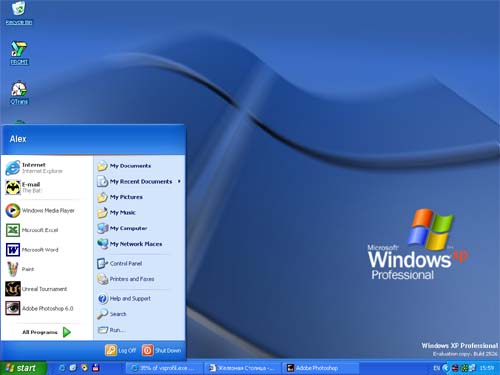
Task: Open the Search option
Action: 139,314
